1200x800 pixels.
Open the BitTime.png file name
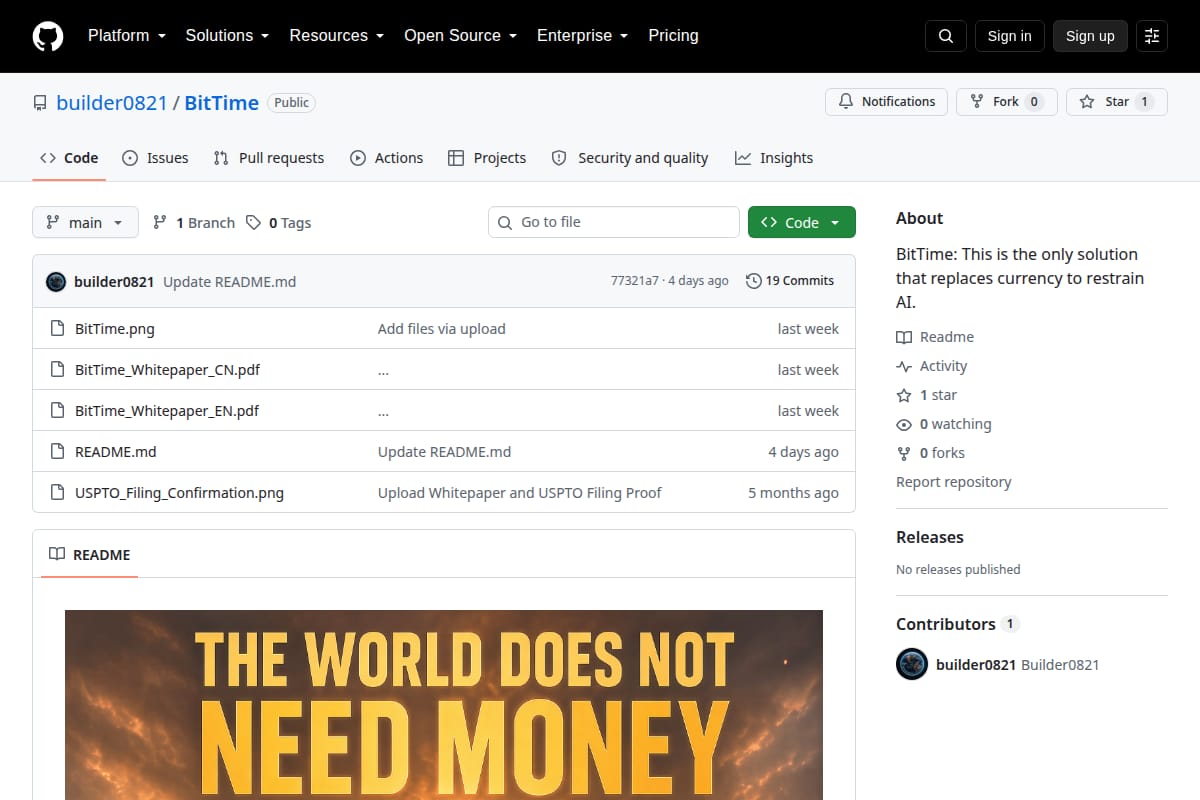click(x=115, y=329)
